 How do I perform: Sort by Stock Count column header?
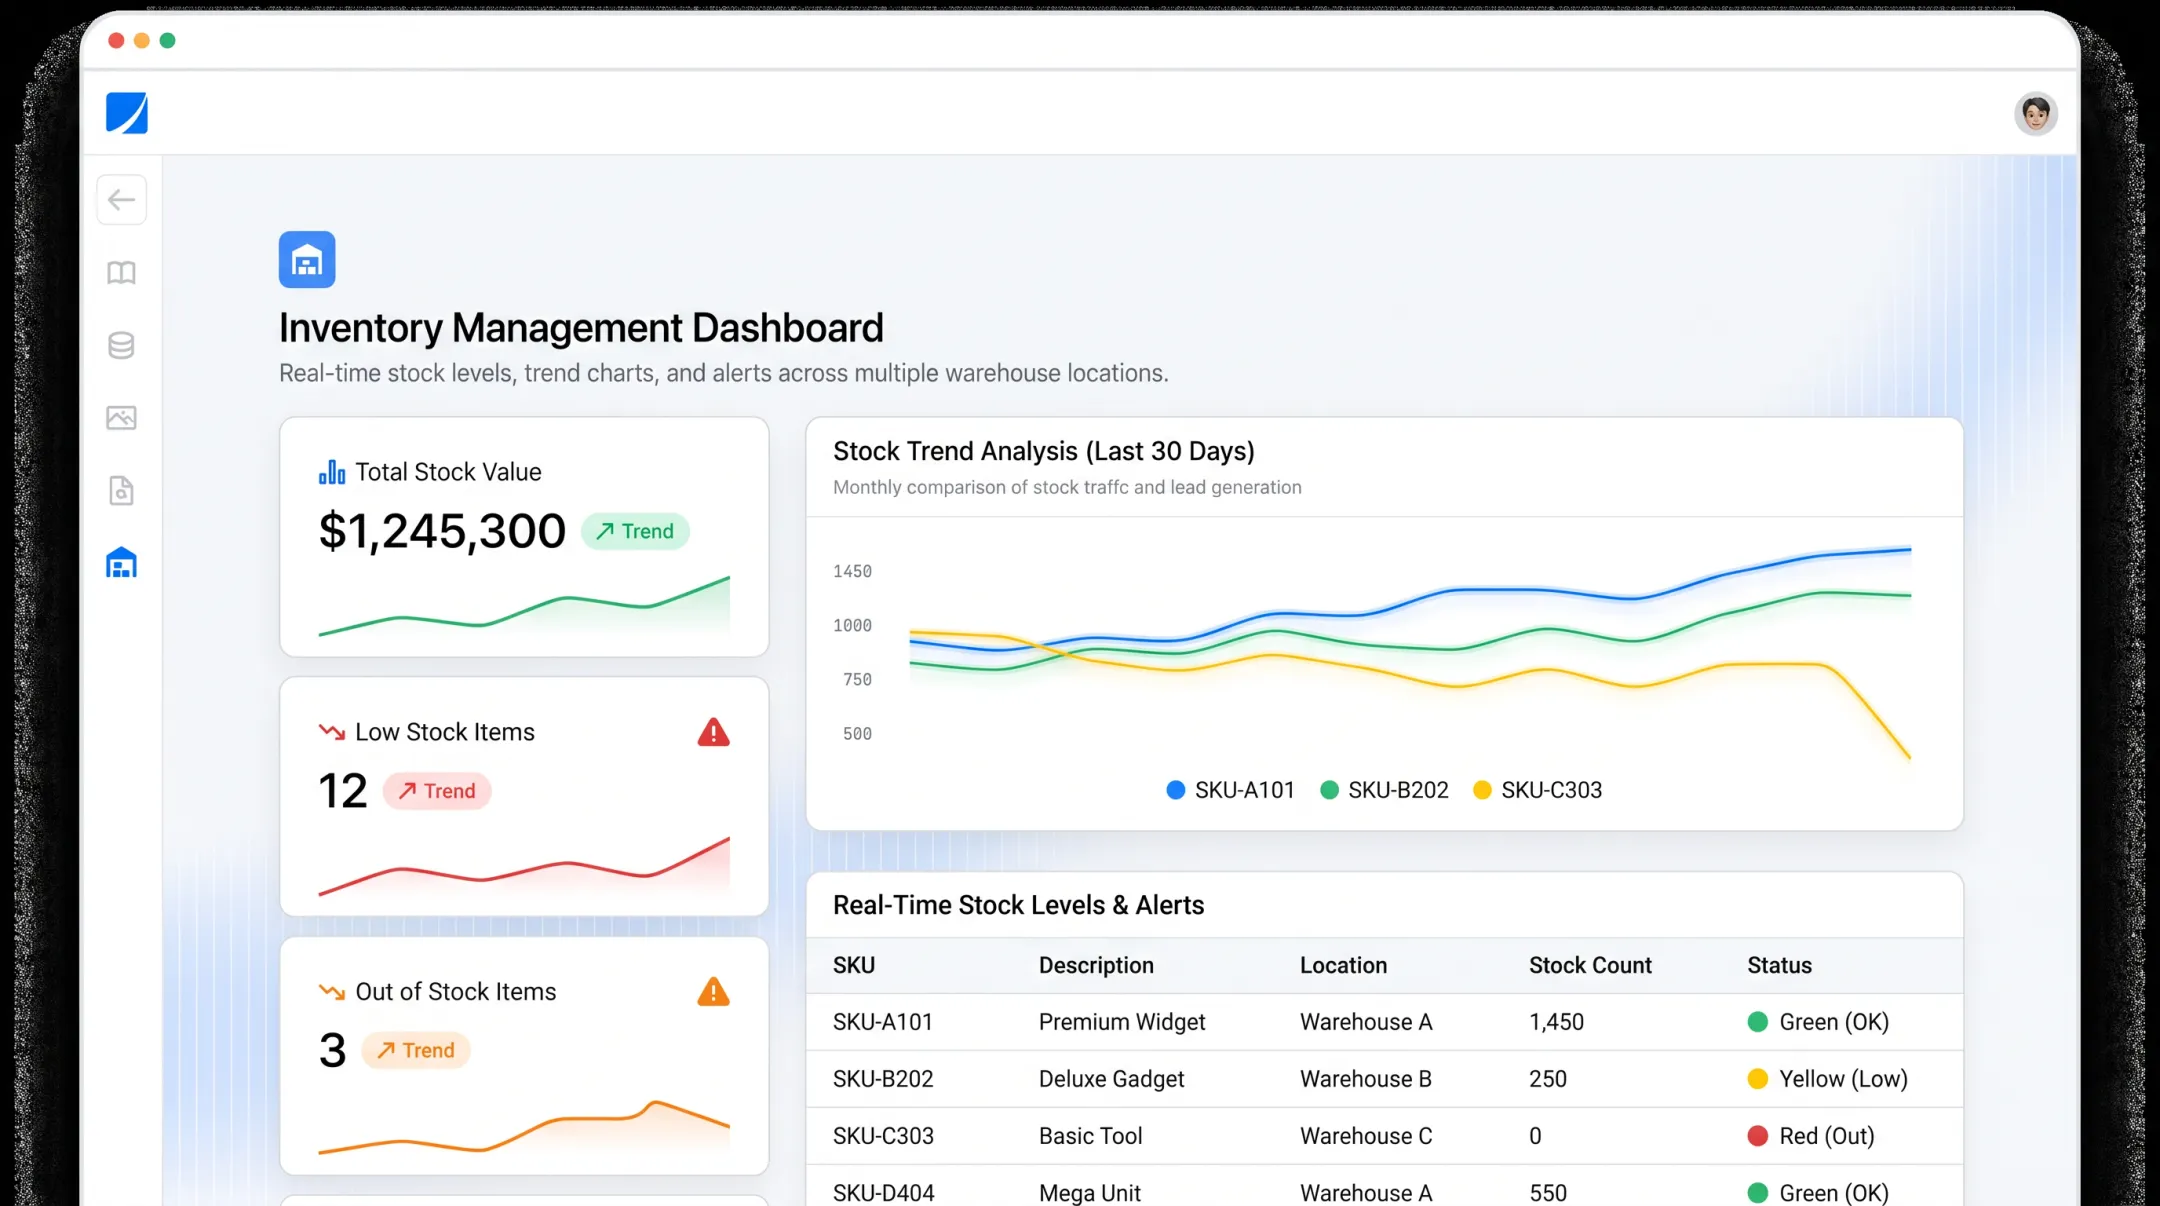pyautogui.click(x=1590, y=965)
